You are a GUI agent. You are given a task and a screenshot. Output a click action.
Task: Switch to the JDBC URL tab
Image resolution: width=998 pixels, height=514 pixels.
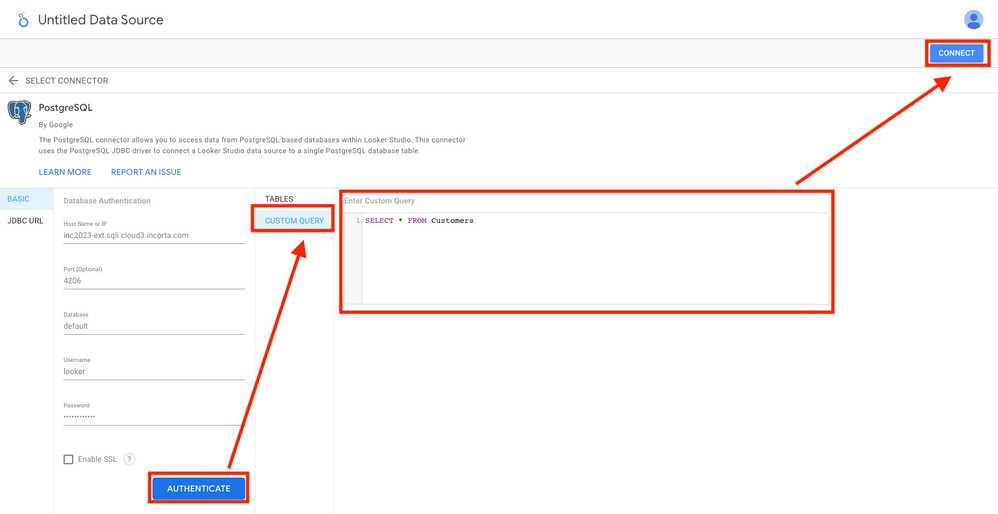[25, 221]
